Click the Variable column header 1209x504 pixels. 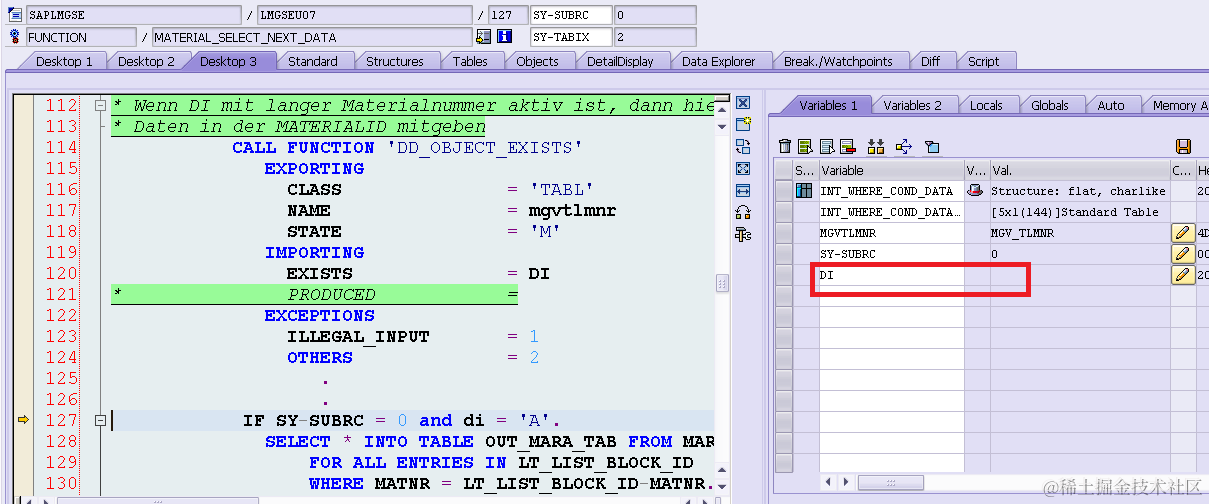[x=892, y=171]
